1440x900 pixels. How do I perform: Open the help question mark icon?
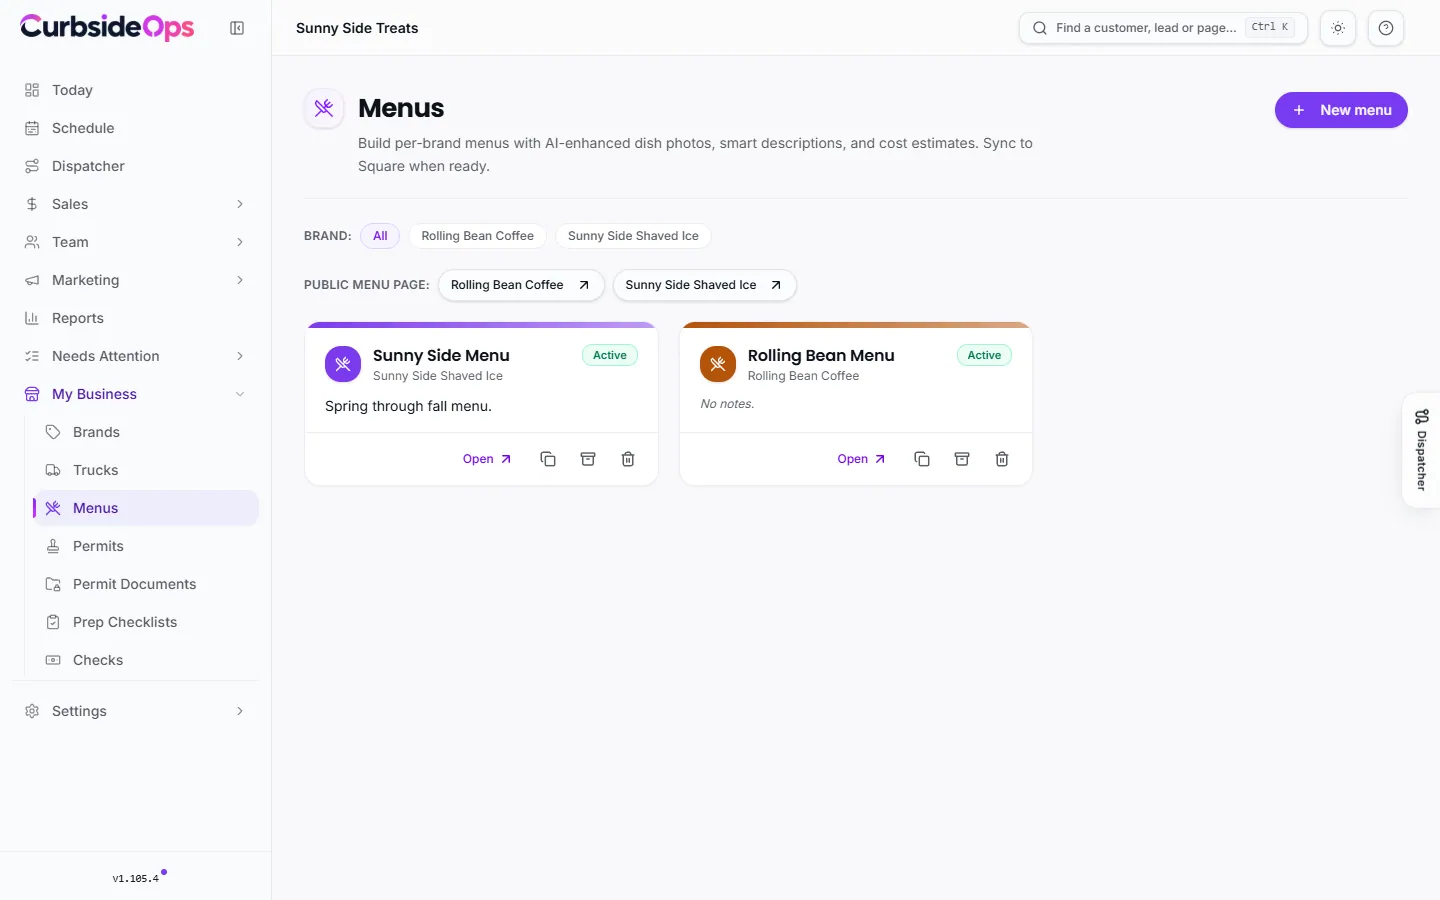coord(1386,28)
